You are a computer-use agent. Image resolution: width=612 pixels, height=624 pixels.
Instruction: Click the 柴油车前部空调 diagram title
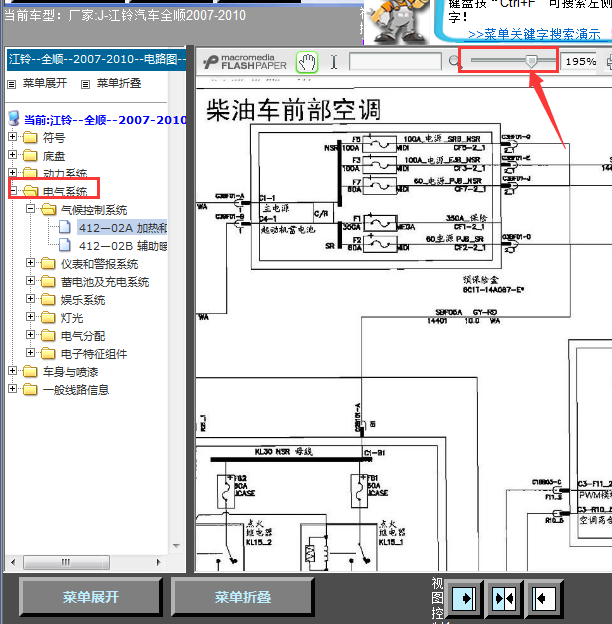[x=294, y=109]
